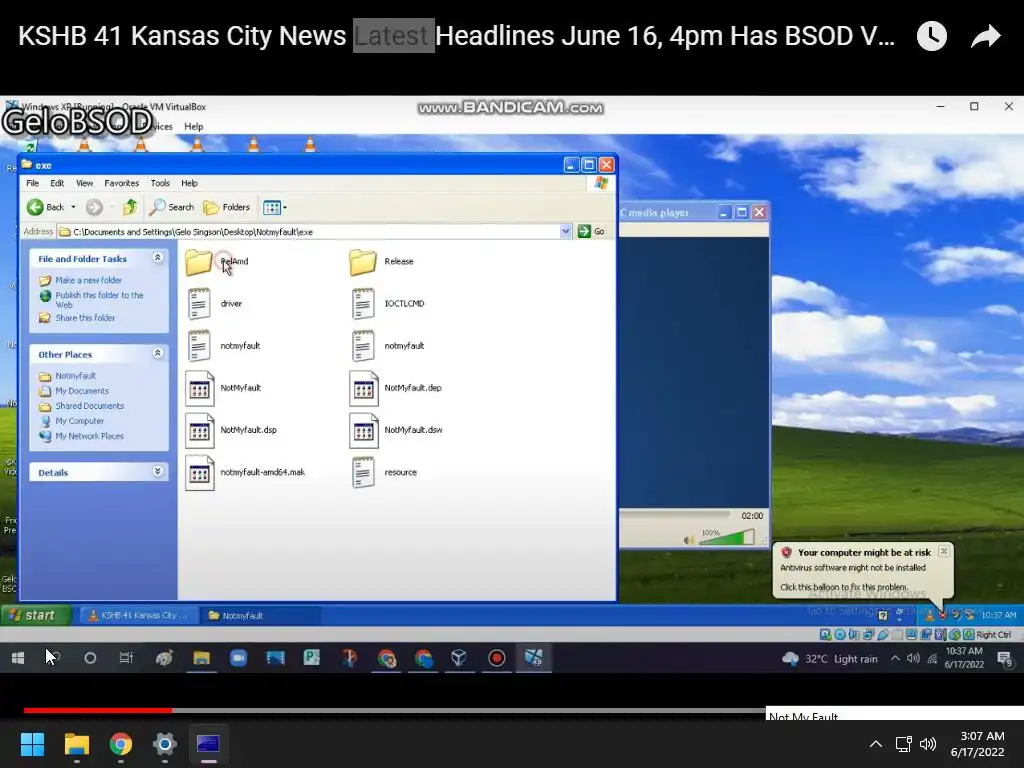Click the YouTube Share arrow icon
1024x768 pixels.
[x=985, y=36]
